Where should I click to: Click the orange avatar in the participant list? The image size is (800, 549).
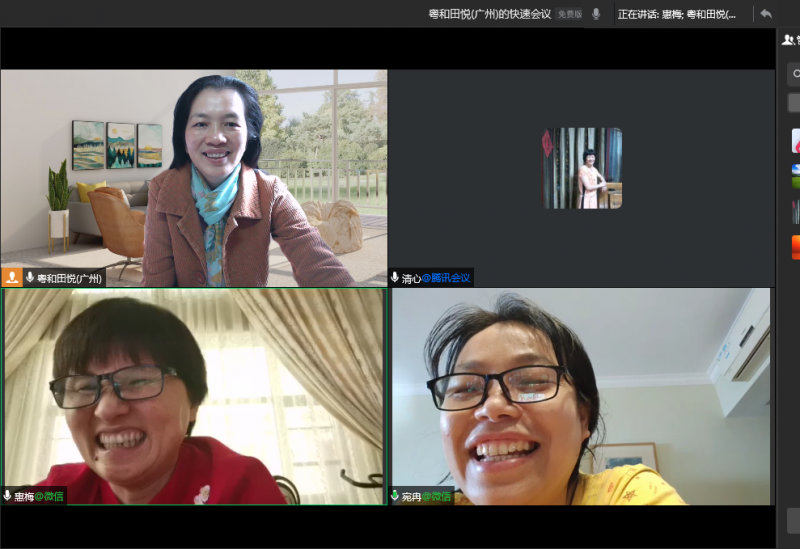click(795, 246)
